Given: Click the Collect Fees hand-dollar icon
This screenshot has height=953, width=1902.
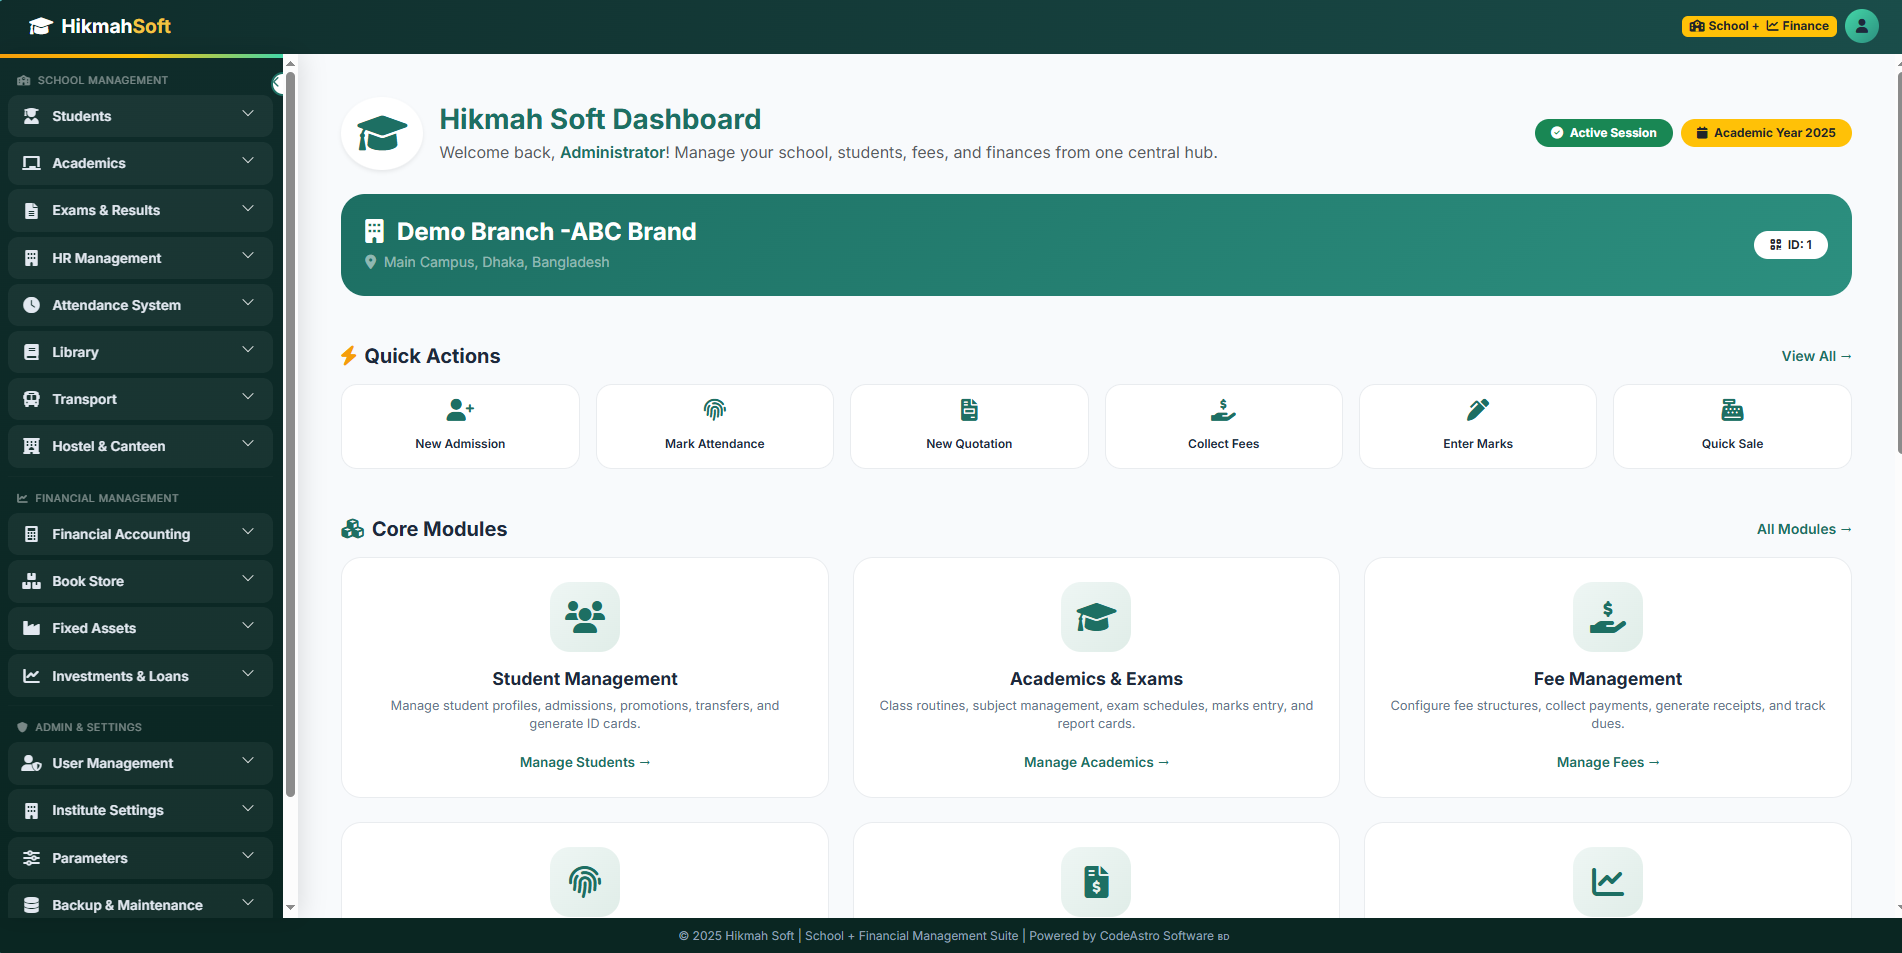Looking at the screenshot, I should coord(1224,410).
